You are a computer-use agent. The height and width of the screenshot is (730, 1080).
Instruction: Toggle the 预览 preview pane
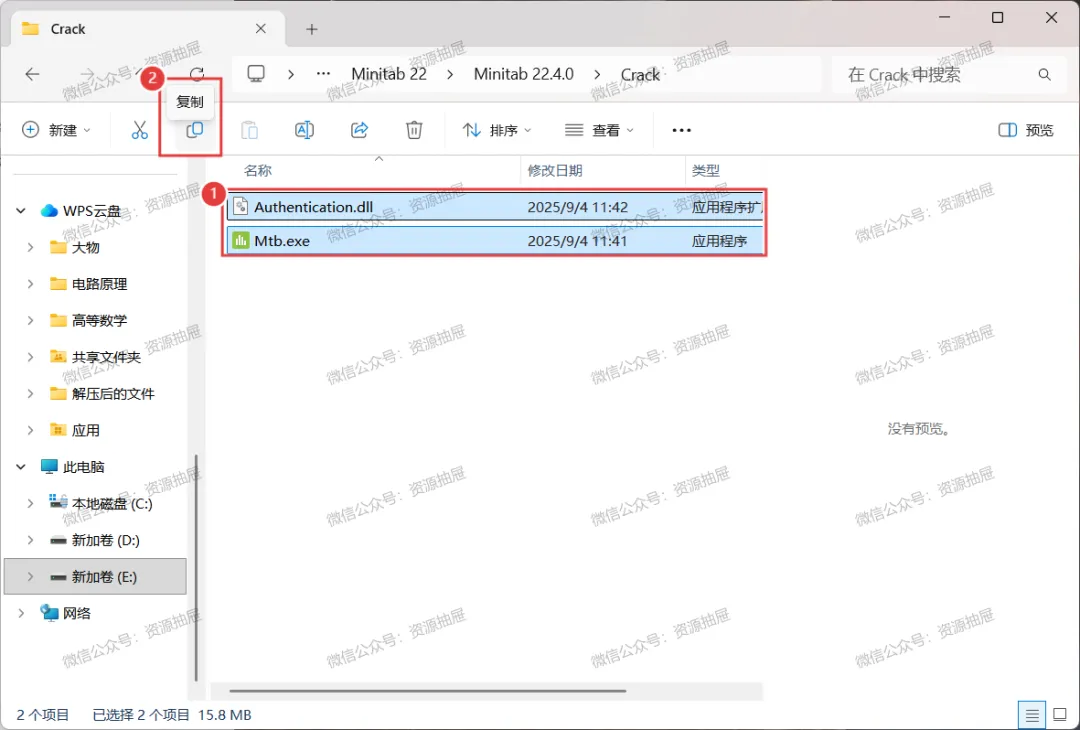coord(1026,130)
